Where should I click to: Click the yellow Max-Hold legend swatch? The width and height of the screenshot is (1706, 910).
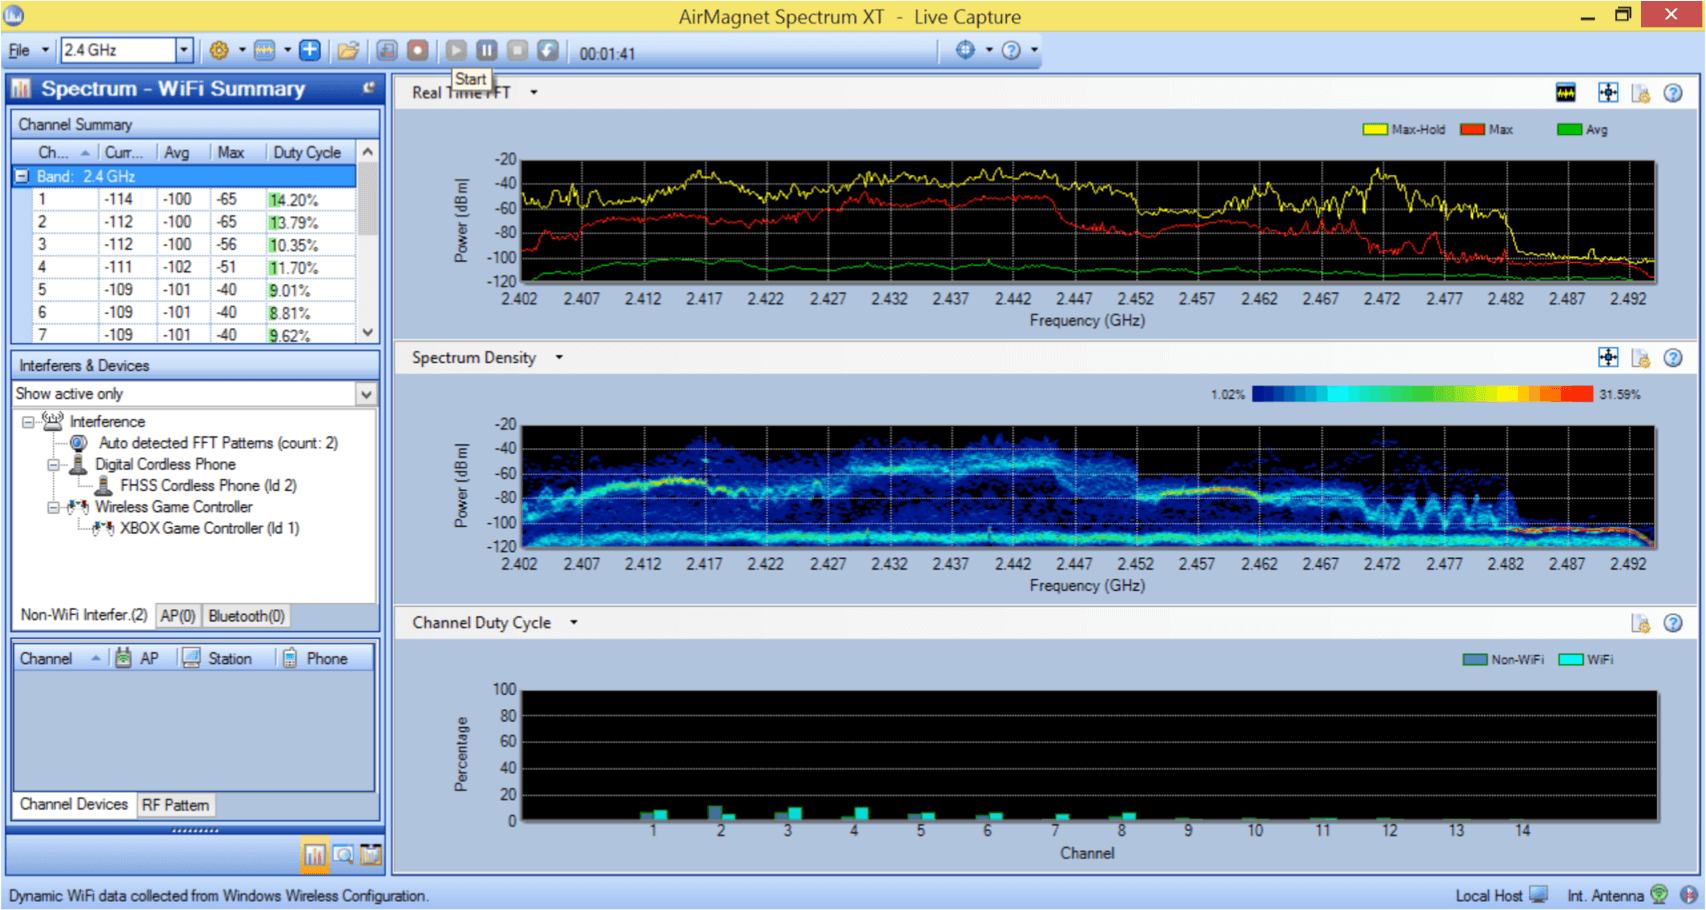[x=1375, y=130]
